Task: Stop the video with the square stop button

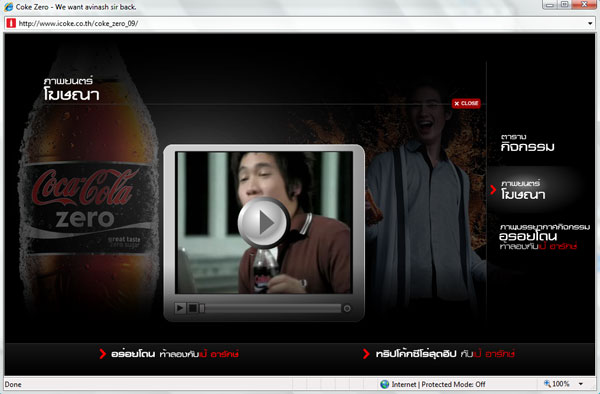Action: pos(193,308)
